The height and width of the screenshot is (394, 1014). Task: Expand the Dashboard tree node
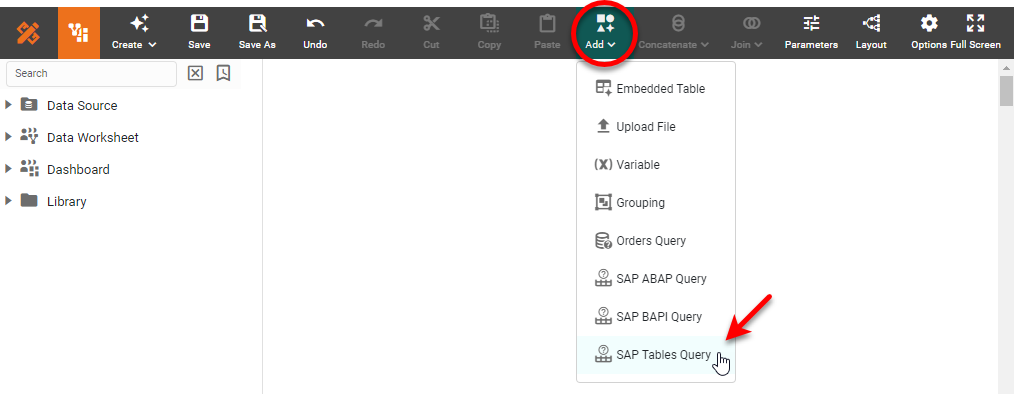click(x=8, y=168)
